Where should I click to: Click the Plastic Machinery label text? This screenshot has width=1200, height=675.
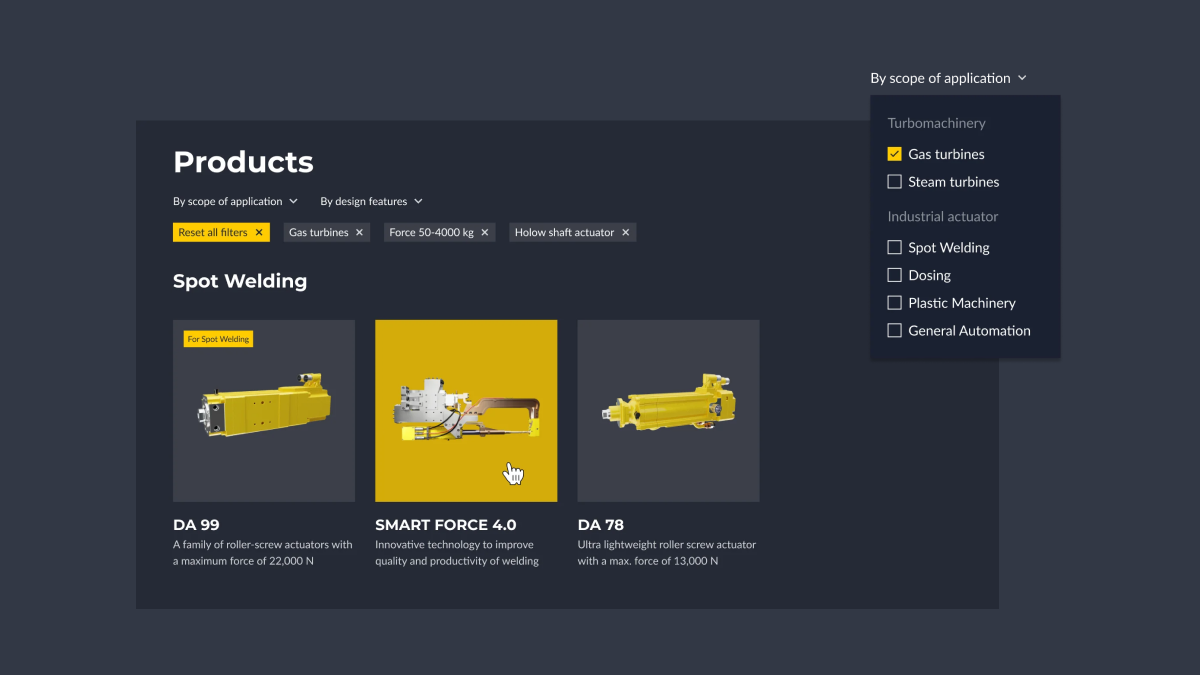click(x=962, y=303)
